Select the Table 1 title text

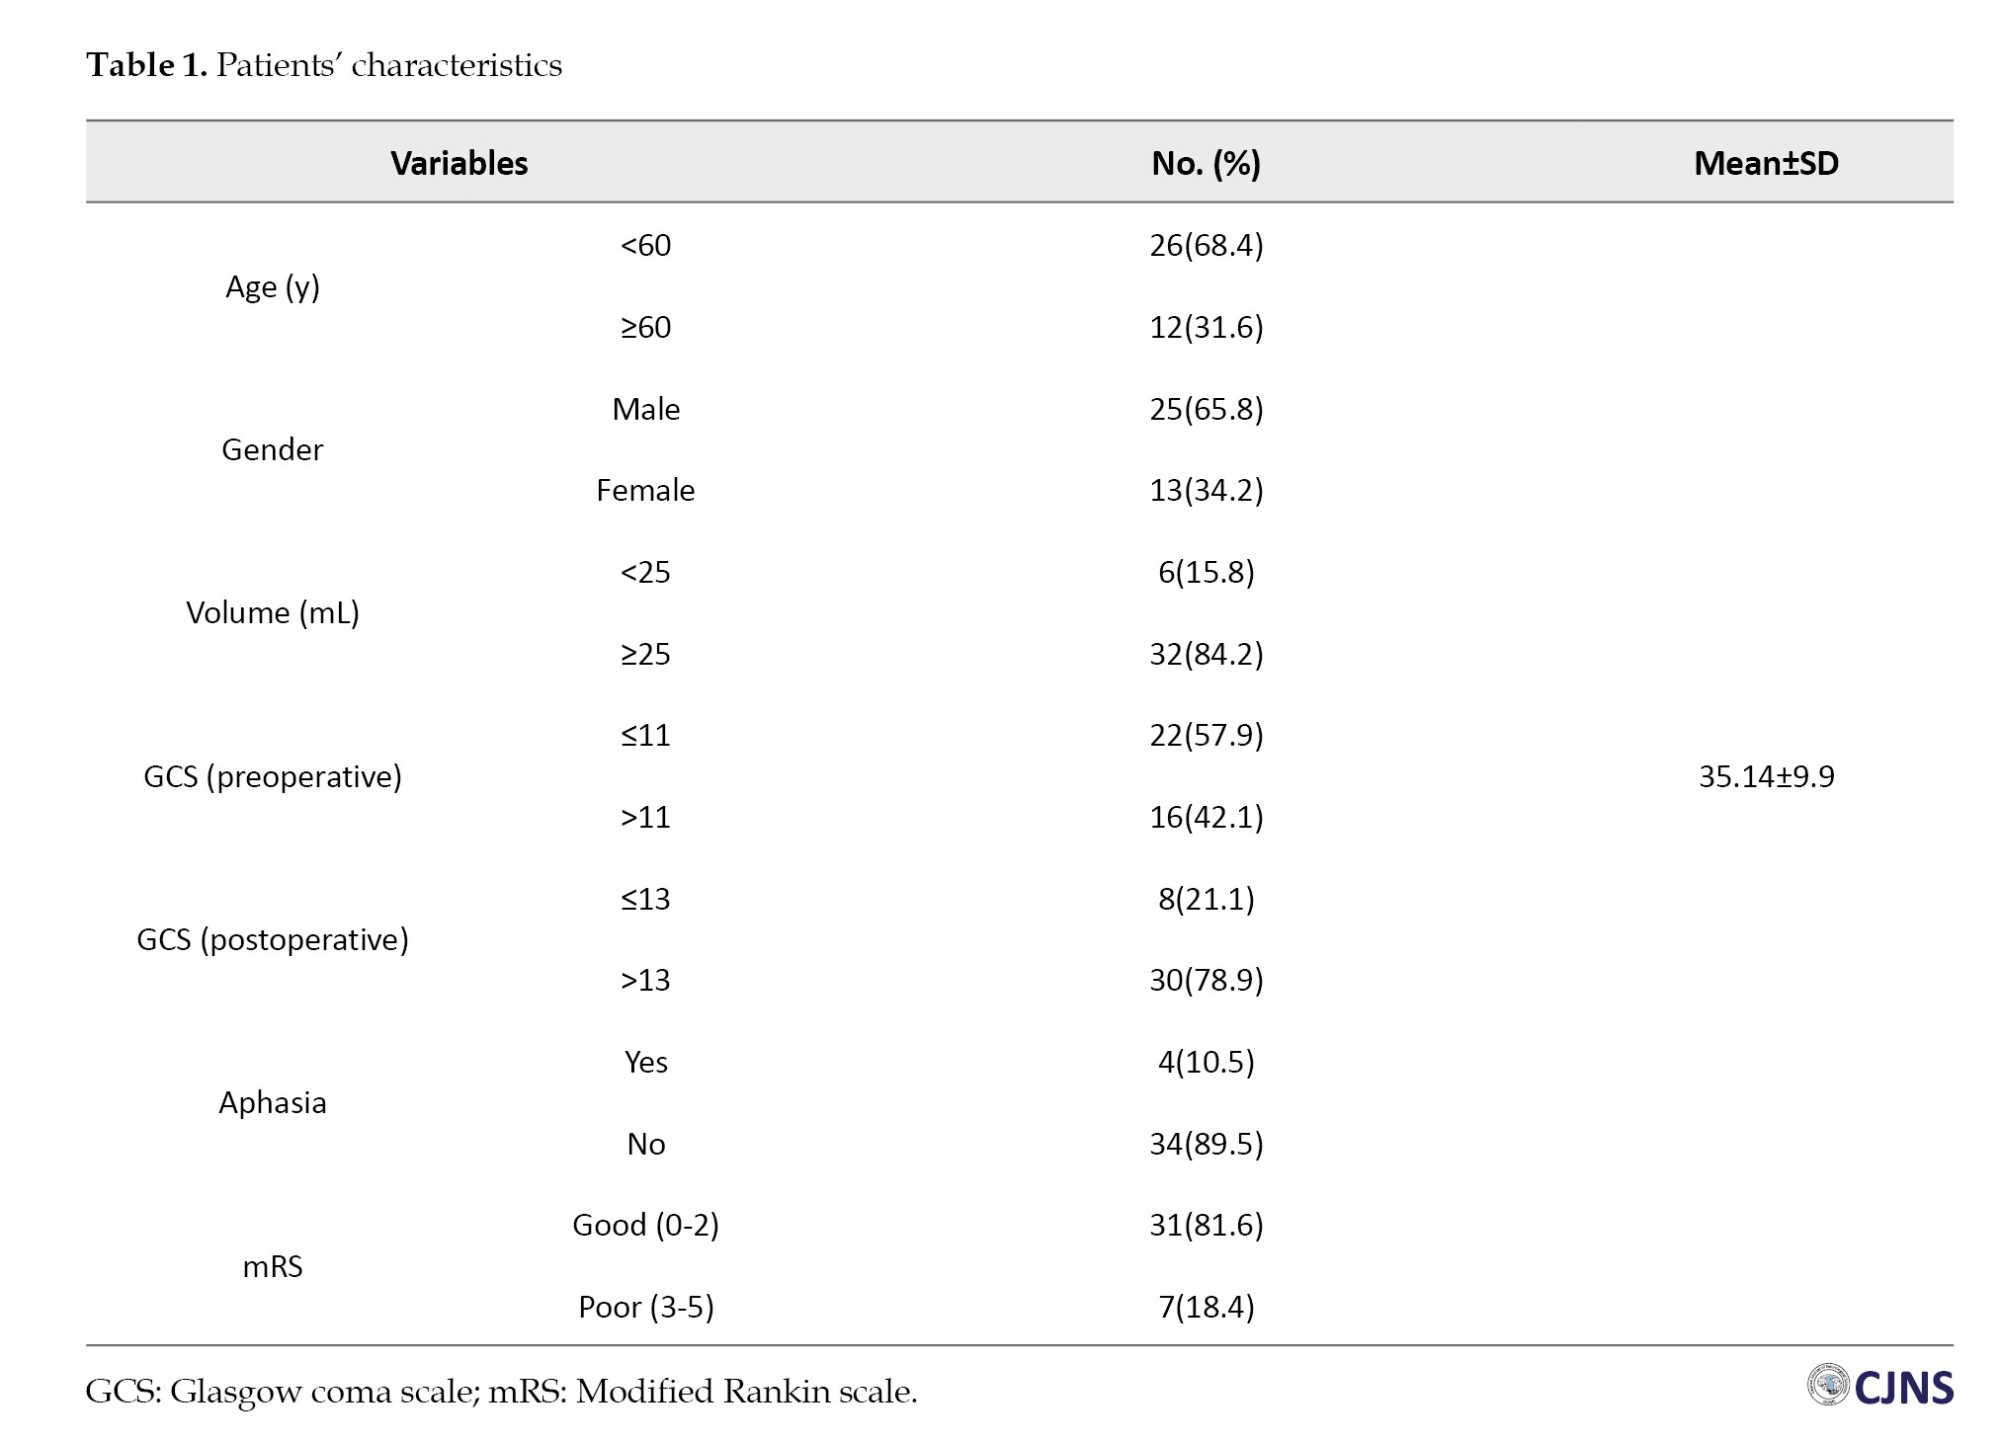coord(324,65)
